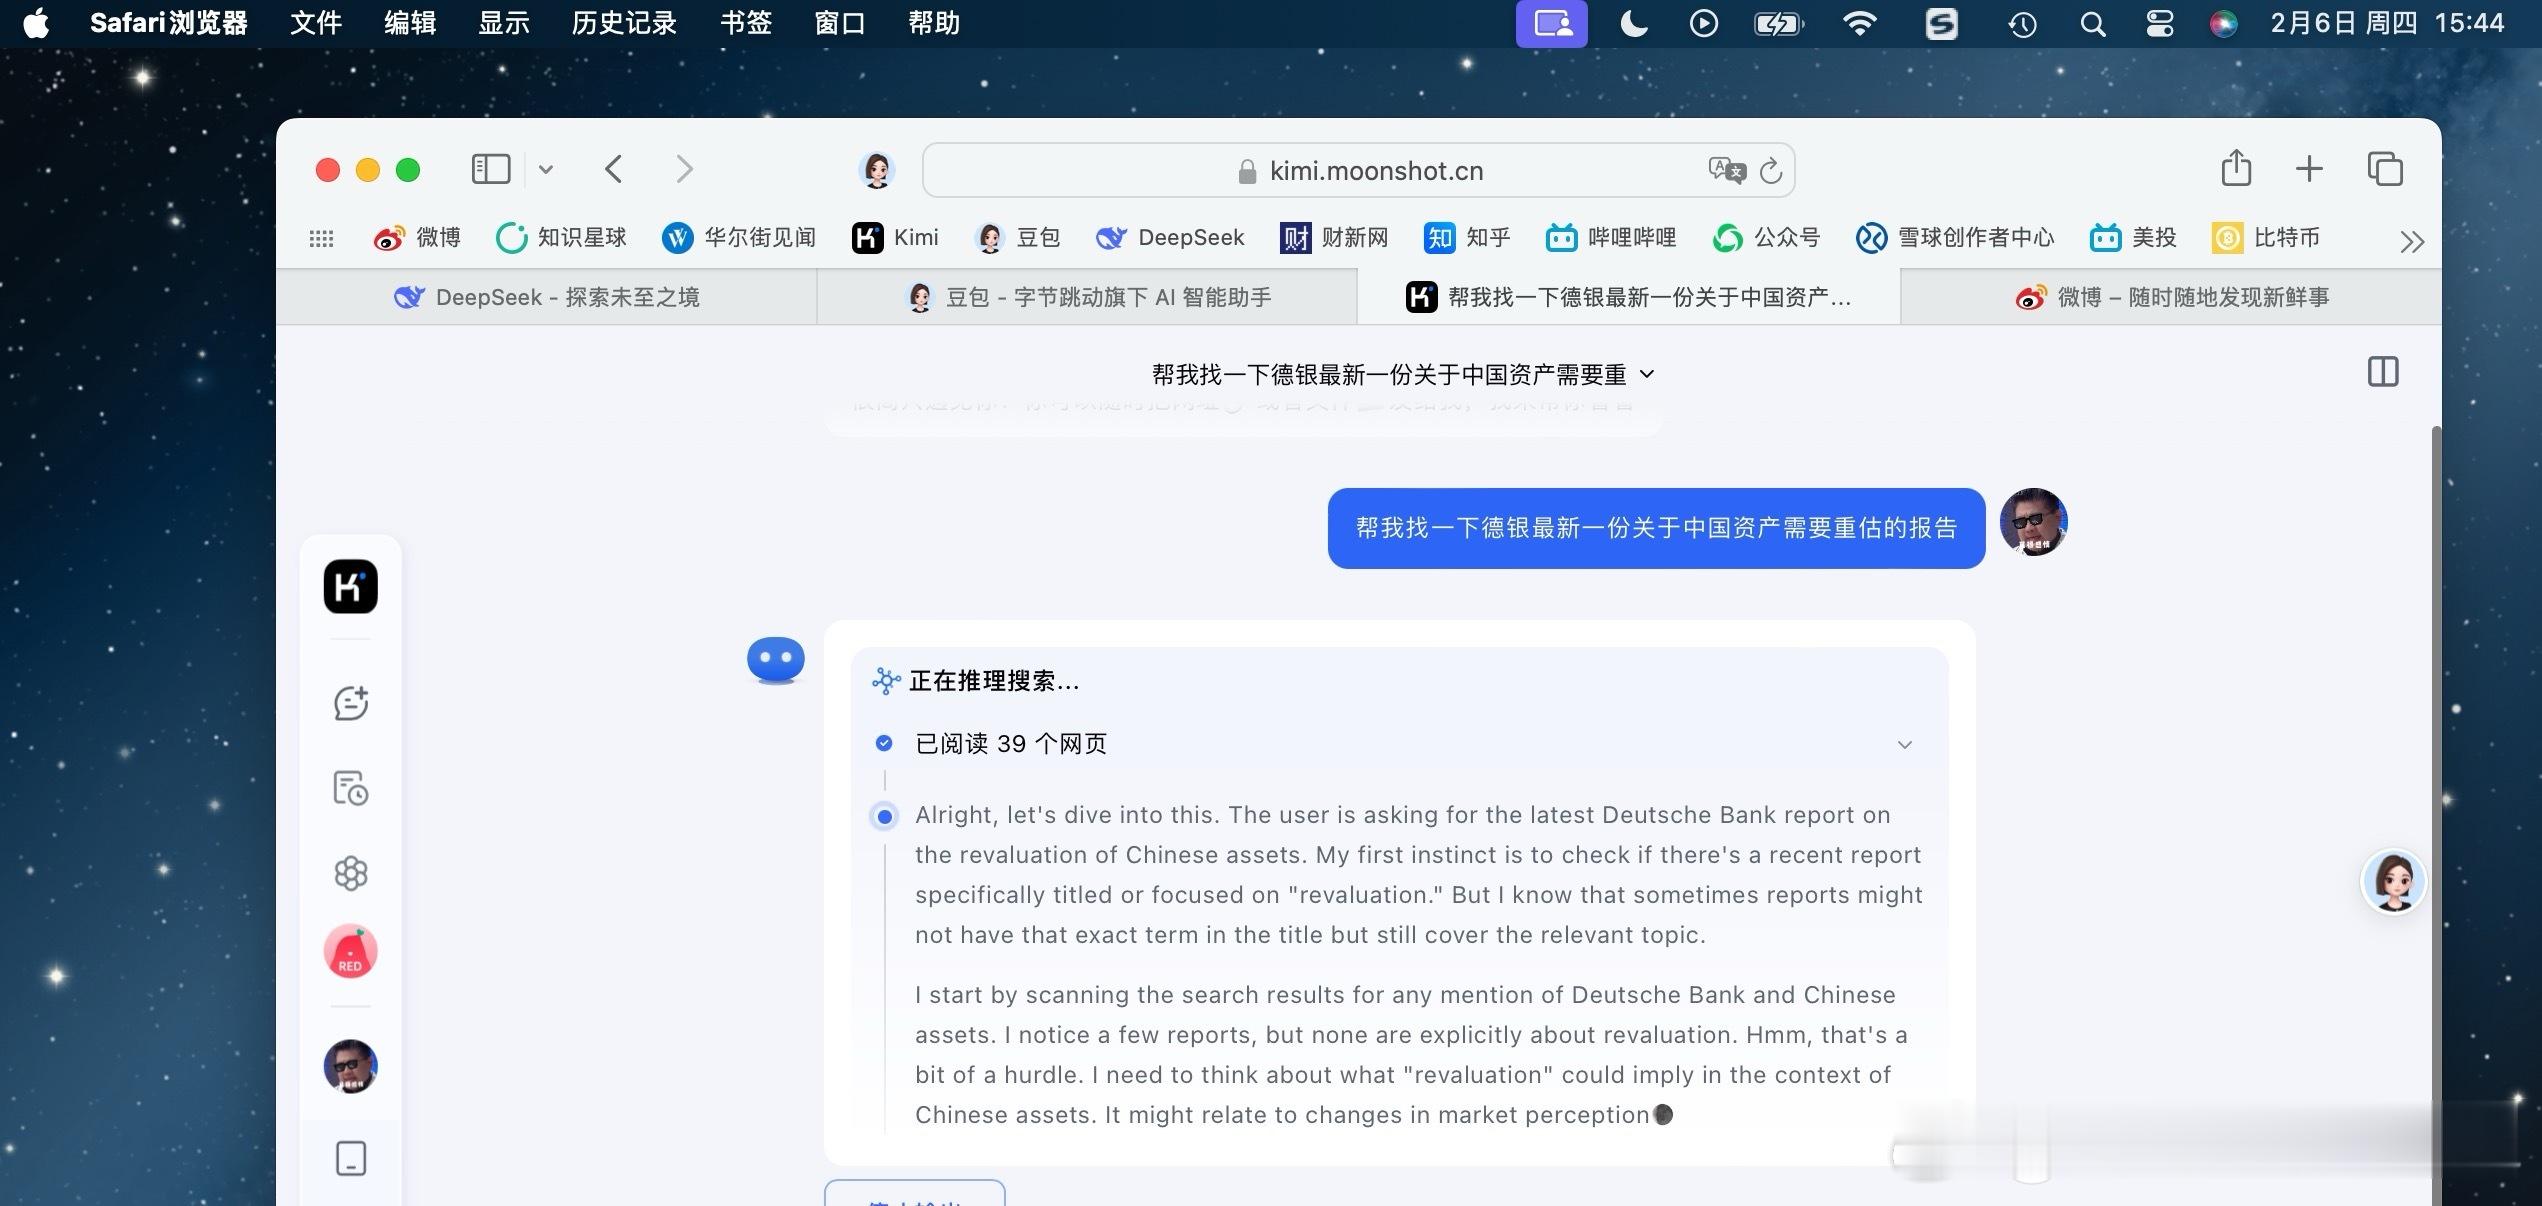Open a new Safari tab
This screenshot has width=2542, height=1206.
click(2309, 168)
